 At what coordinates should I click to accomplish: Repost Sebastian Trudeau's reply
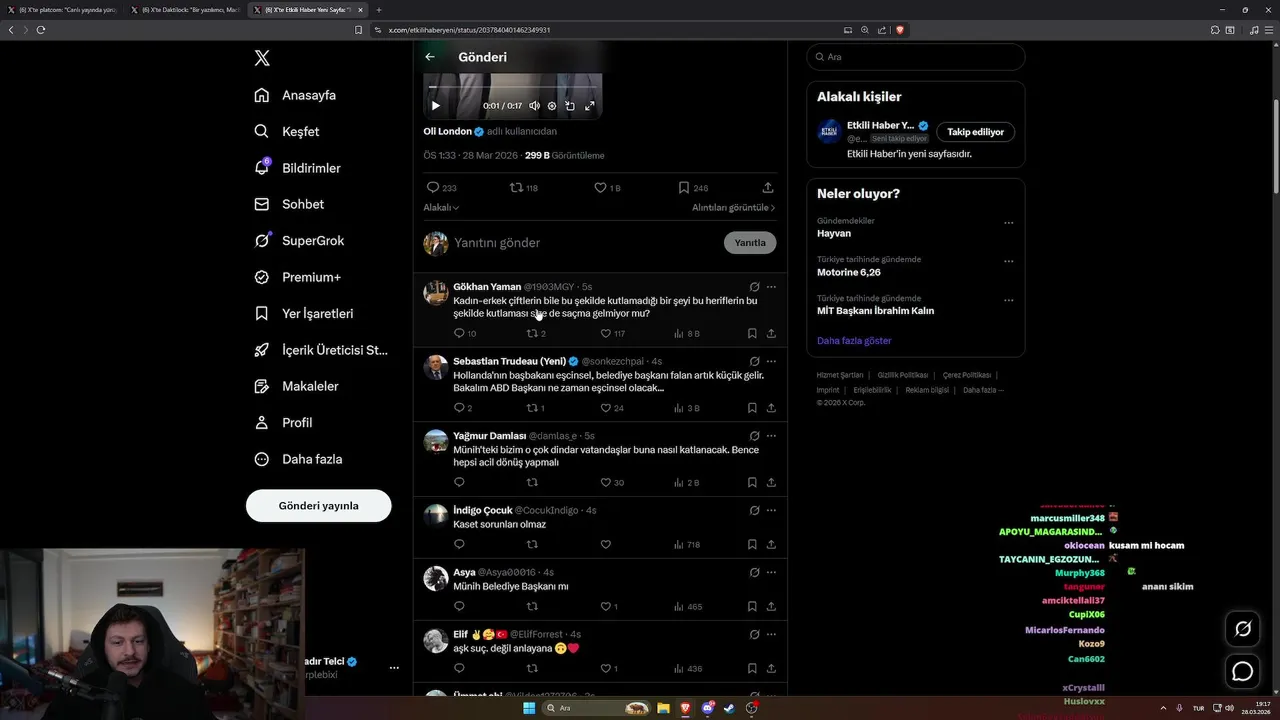pos(536,408)
